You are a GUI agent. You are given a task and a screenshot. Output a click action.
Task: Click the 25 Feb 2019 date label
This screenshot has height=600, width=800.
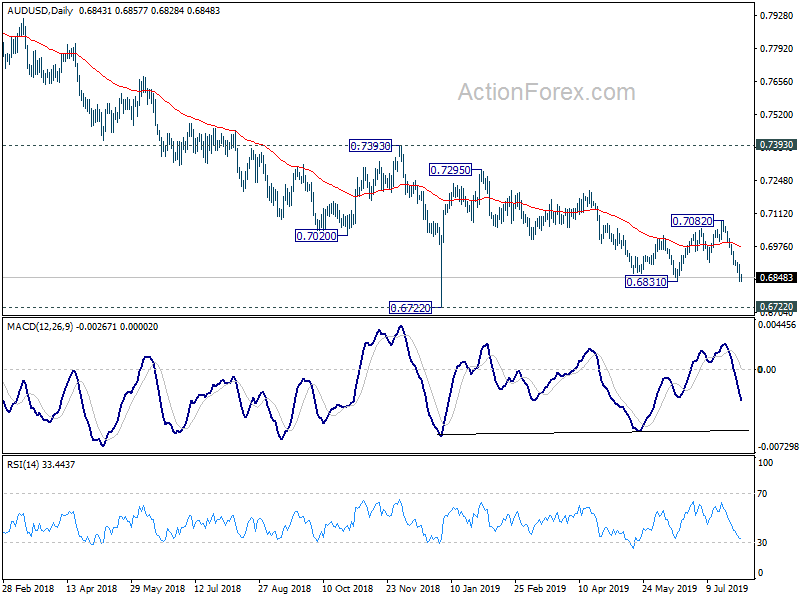tap(540, 588)
